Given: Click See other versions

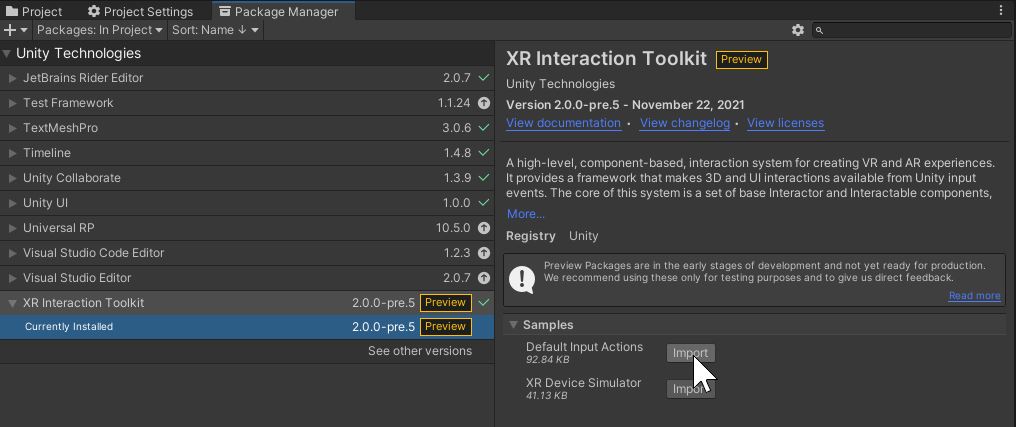Looking at the screenshot, I should pos(420,351).
